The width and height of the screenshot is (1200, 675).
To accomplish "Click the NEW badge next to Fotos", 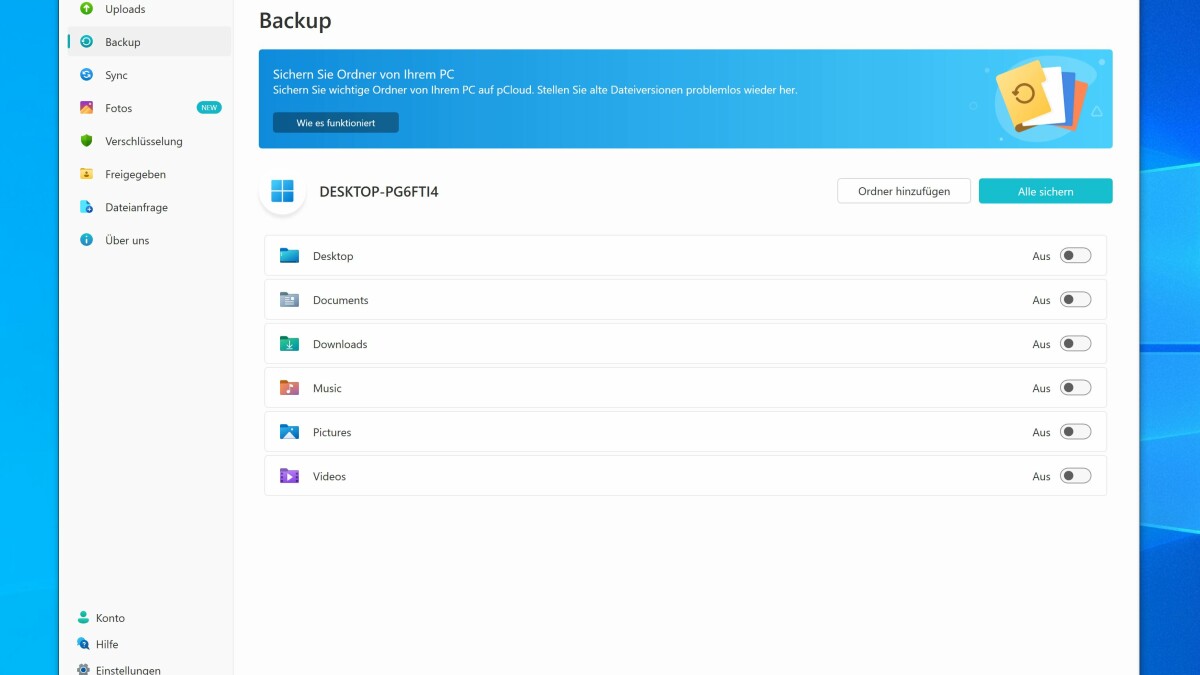I will (x=209, y=108).
